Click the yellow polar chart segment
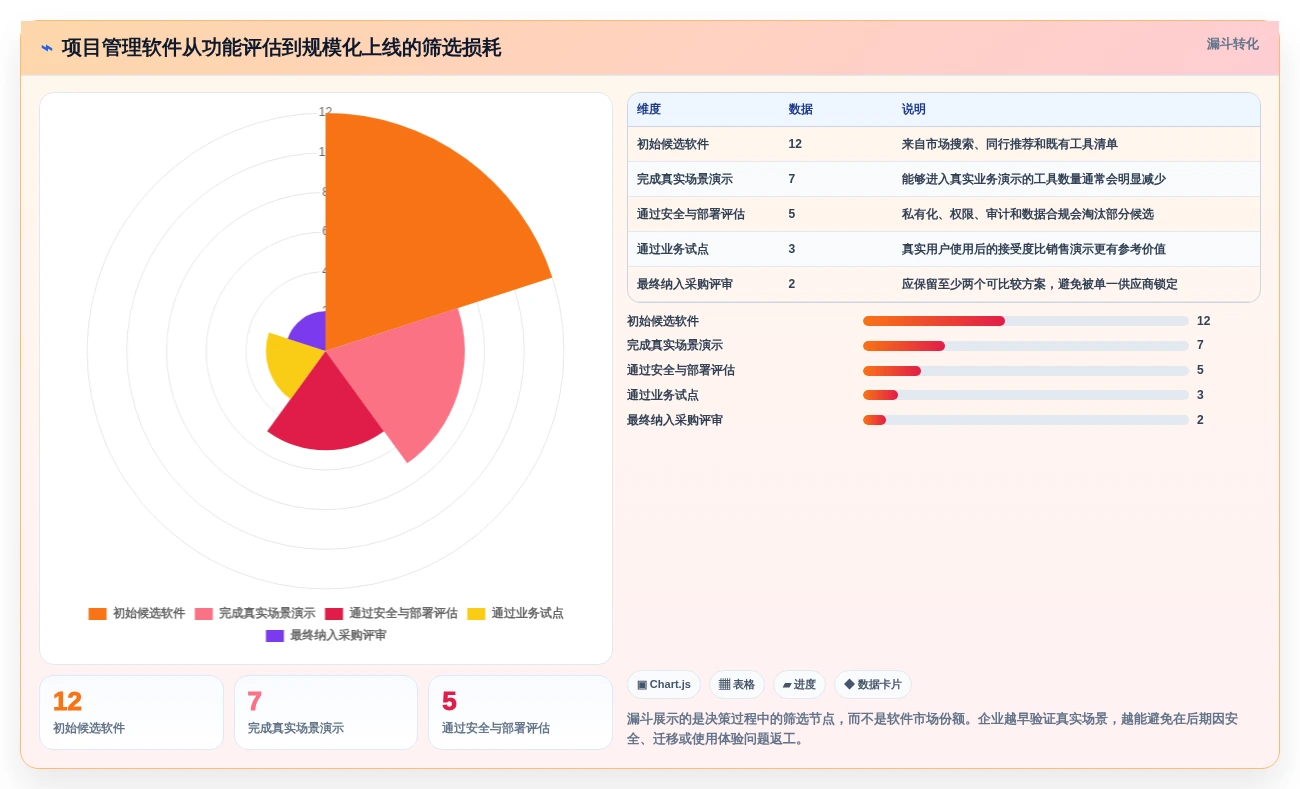 [290, 365]
